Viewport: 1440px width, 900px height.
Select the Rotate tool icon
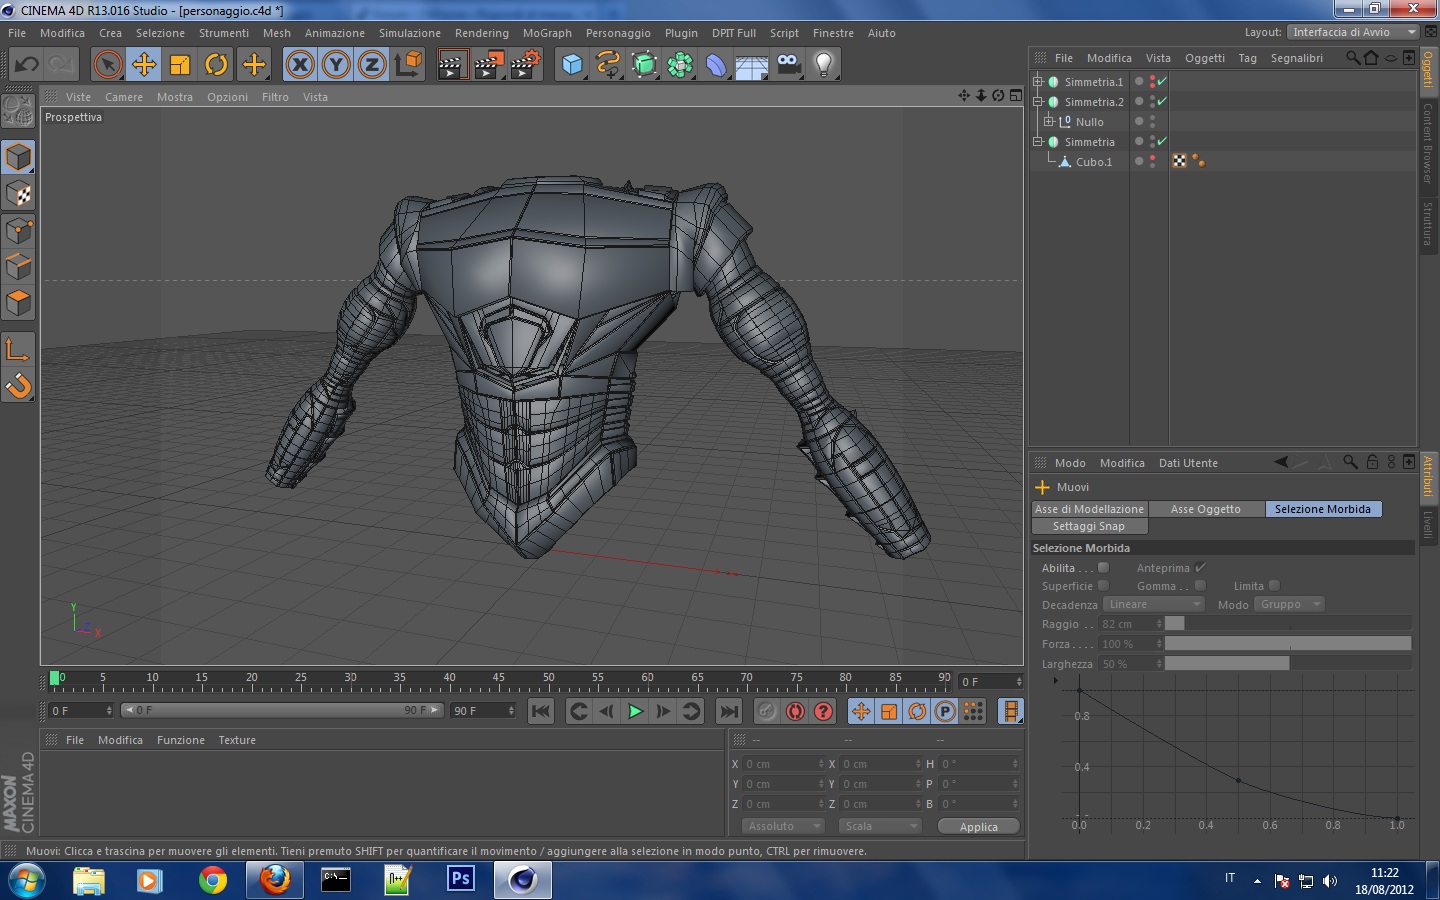pyautogui.click(x=216, y=65)
